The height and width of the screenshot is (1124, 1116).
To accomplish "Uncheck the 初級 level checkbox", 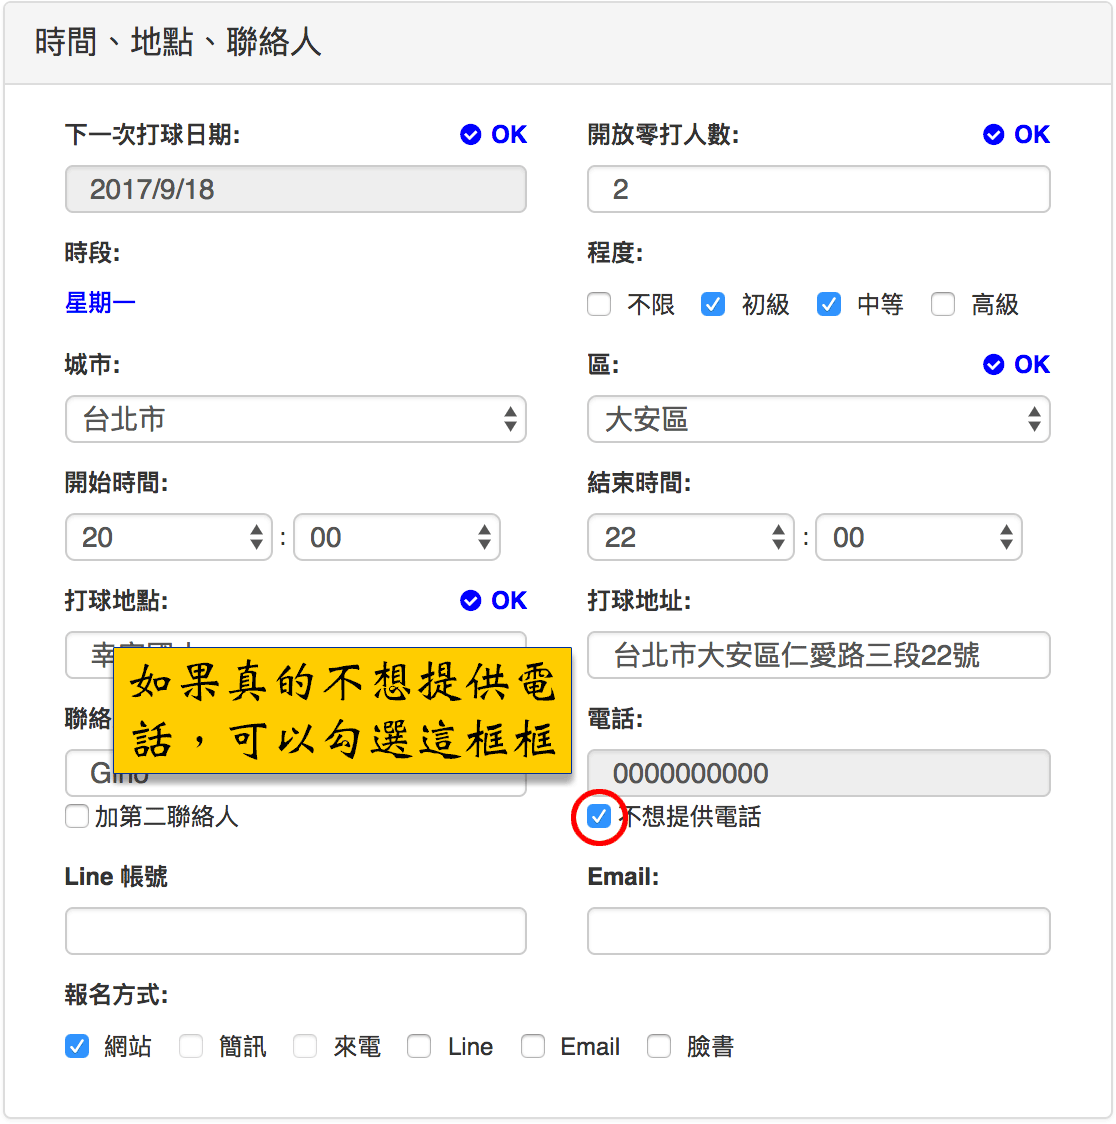I will [x=713, y=304].
